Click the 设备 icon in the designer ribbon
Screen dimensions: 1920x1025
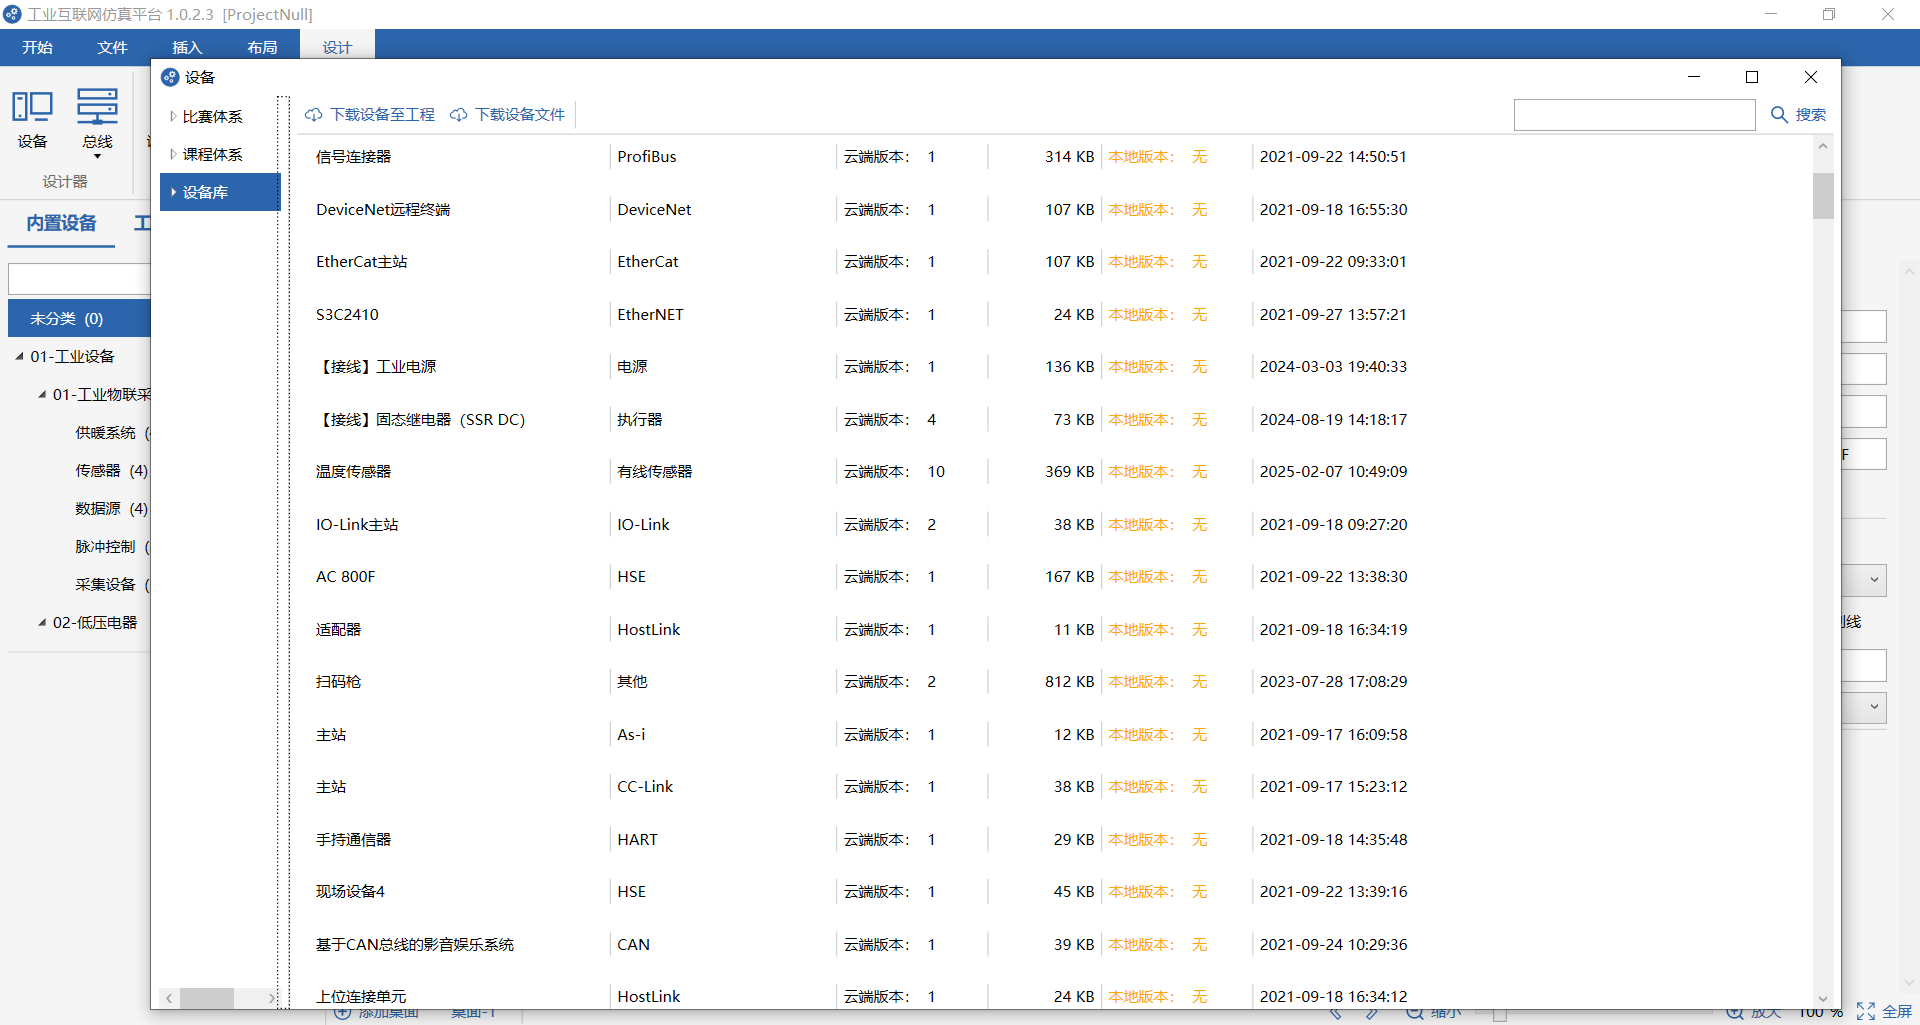(32, 107)
